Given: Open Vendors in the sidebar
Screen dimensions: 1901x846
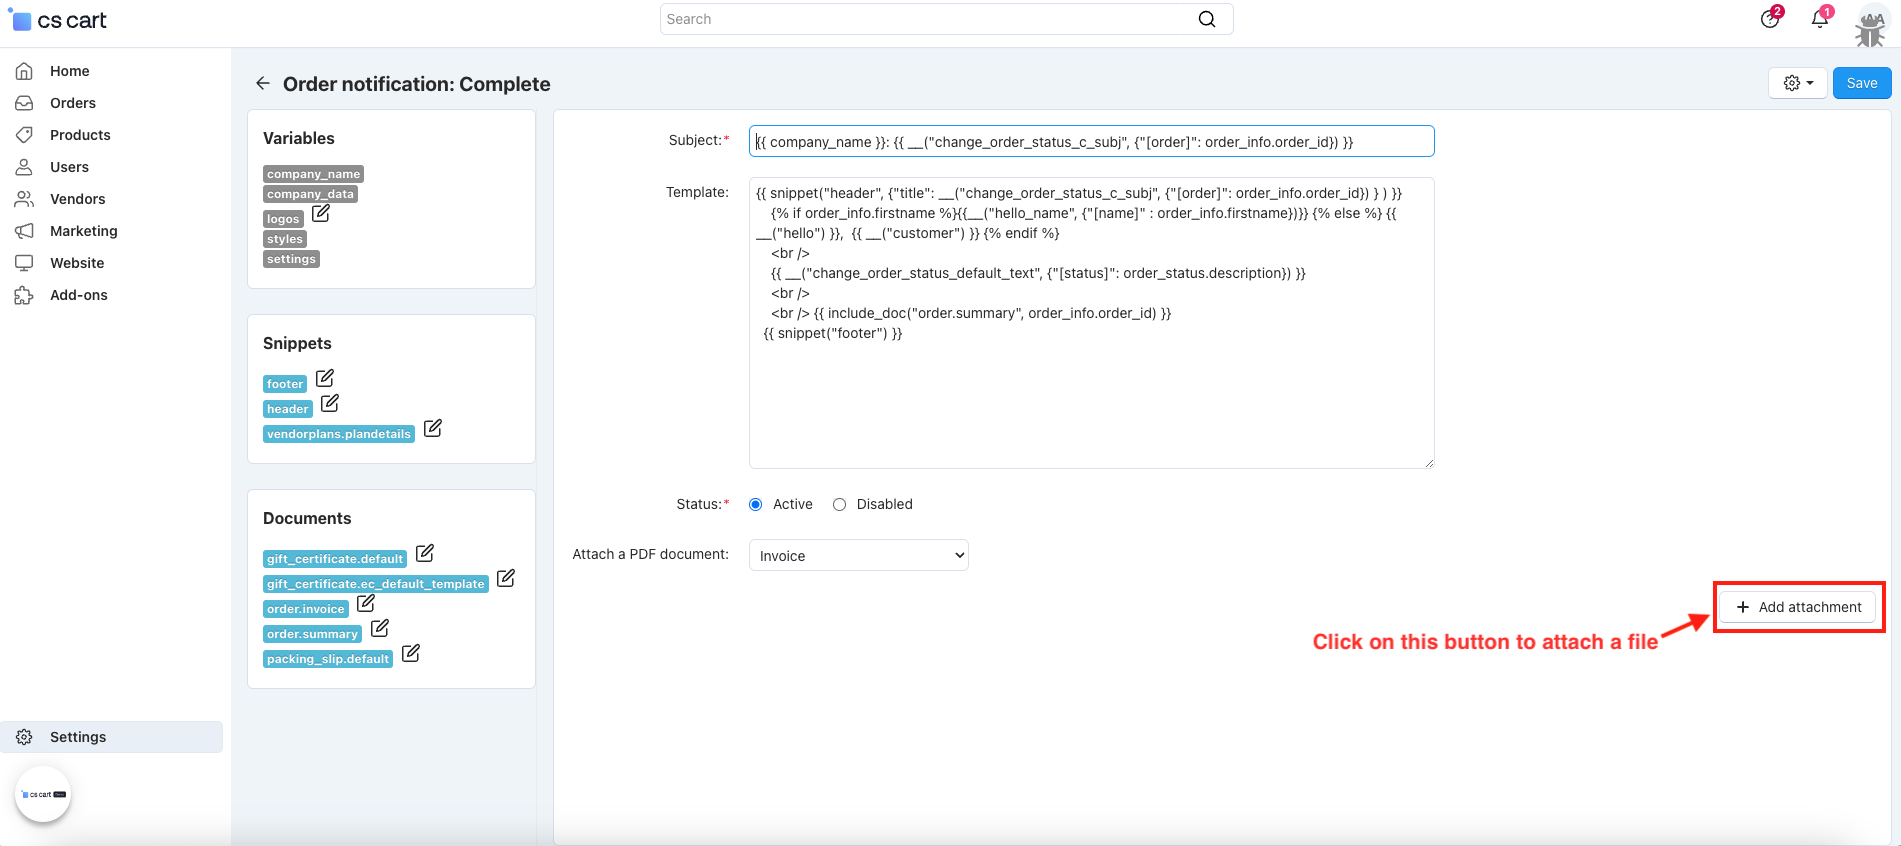Looking at the screenshot, I should (78, 199).
